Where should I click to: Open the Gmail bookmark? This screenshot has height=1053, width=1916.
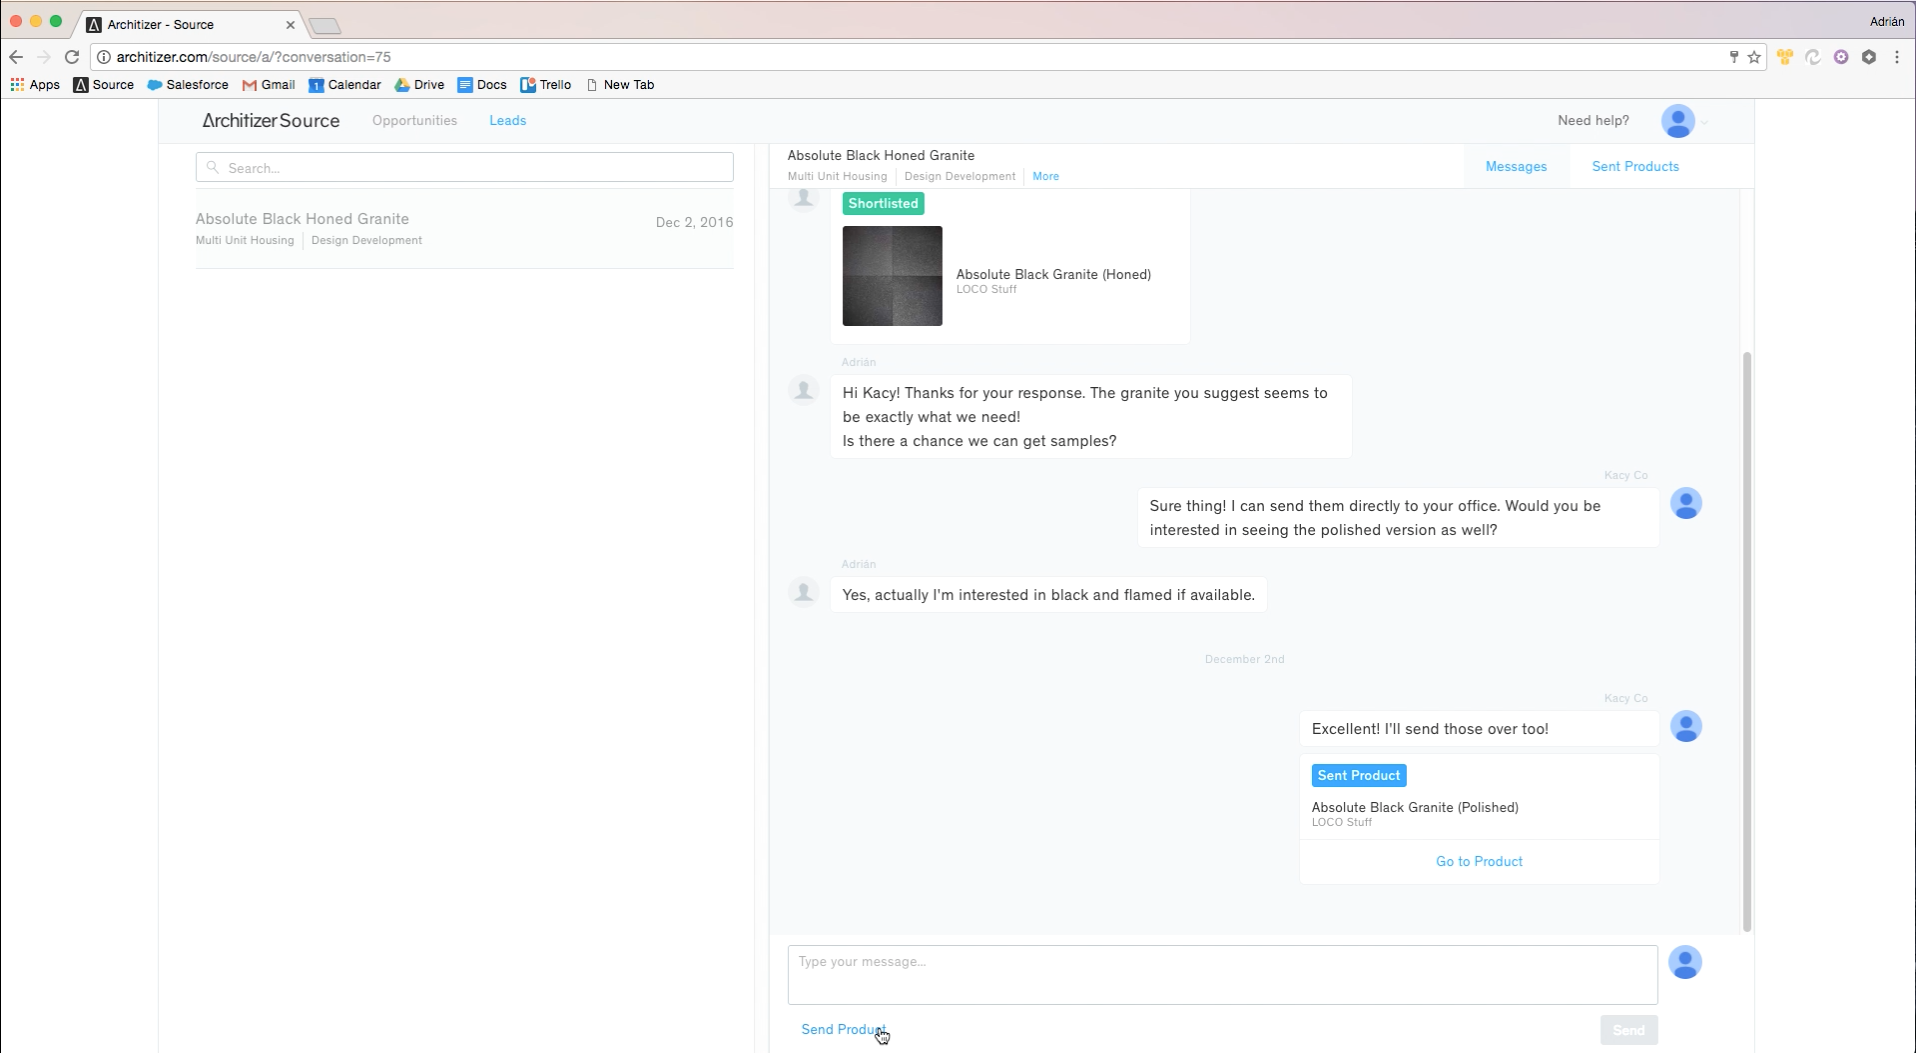[x=268, y=85]
